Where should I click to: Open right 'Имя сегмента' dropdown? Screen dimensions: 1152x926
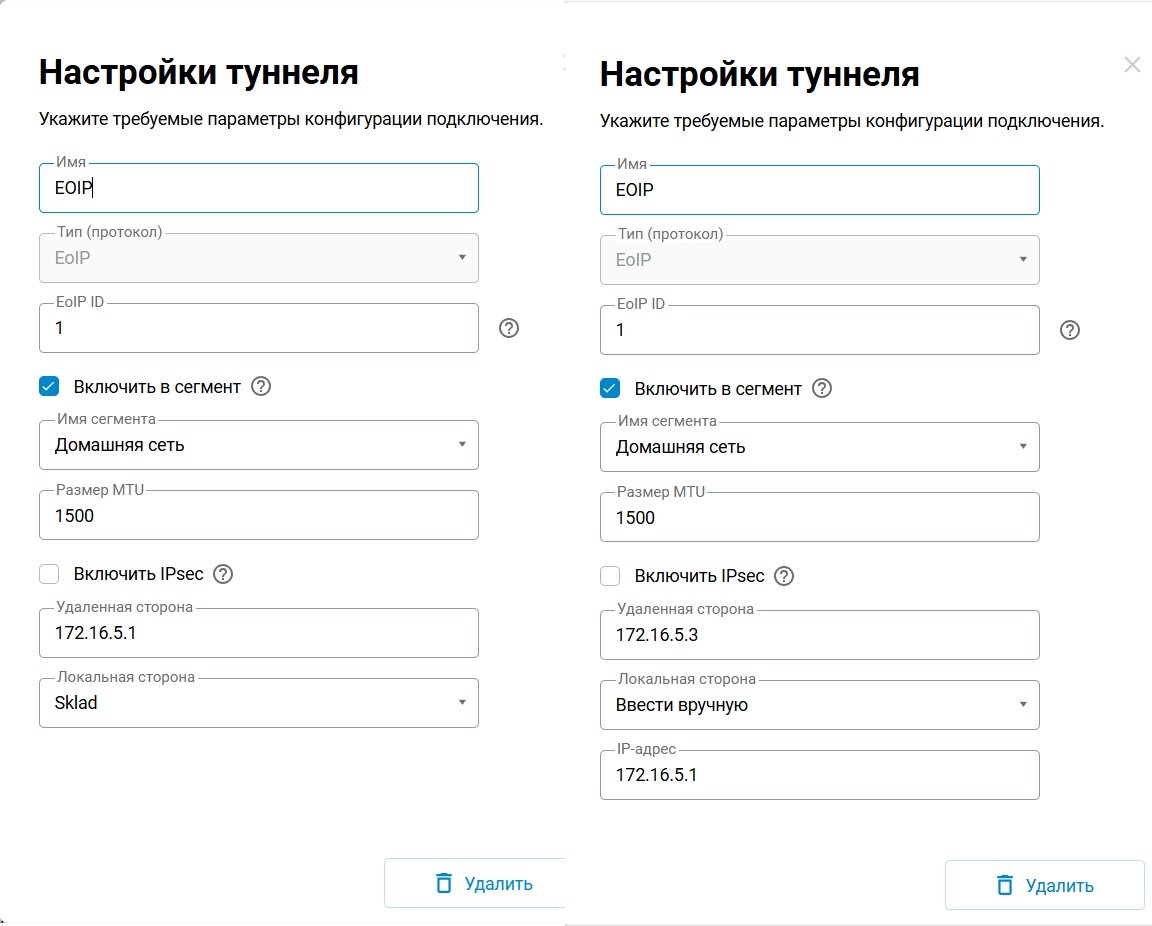819,447
